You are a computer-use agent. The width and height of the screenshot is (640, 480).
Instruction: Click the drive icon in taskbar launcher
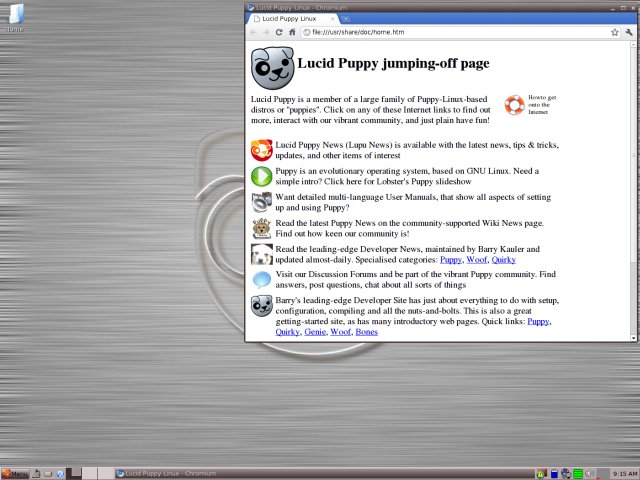click(x=48, y=474)
